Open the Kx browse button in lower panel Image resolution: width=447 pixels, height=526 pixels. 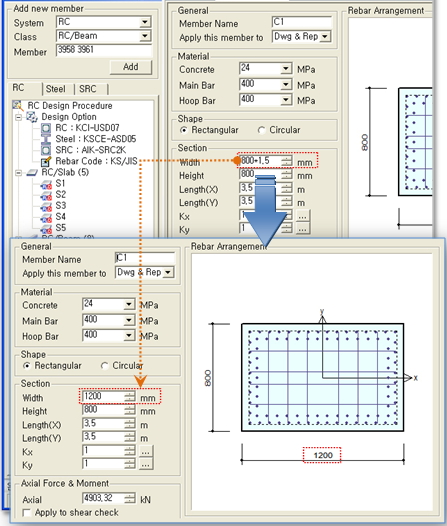tap(146, 452)
